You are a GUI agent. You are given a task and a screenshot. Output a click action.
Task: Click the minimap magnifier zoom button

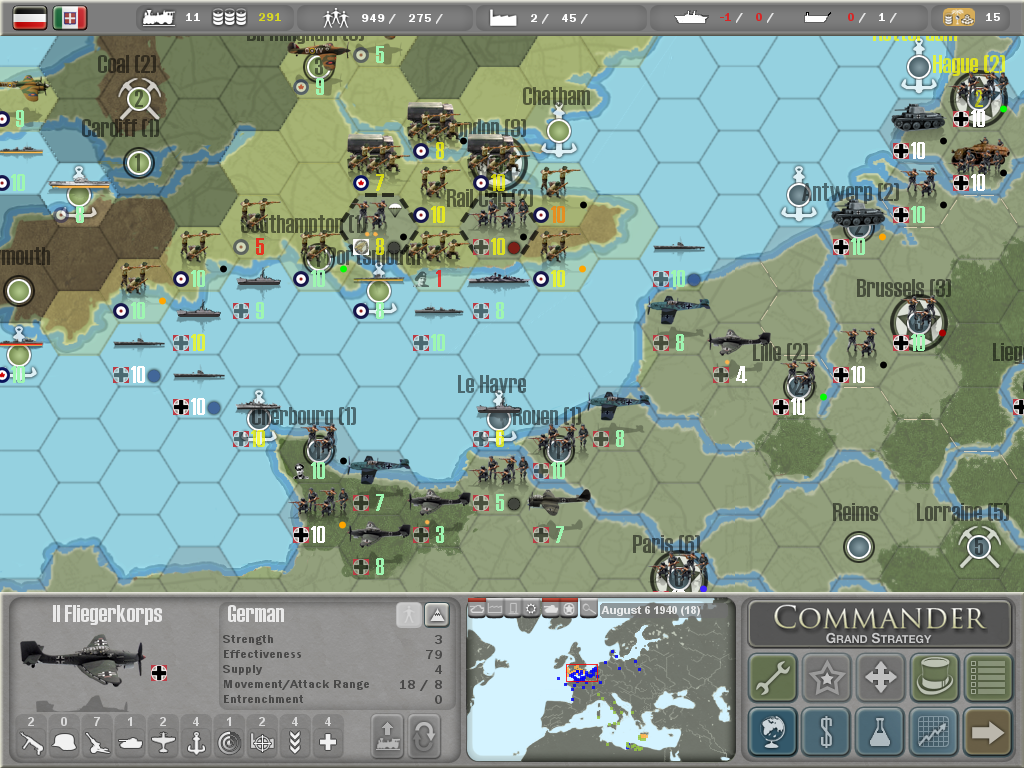click(x=589, y=609)
